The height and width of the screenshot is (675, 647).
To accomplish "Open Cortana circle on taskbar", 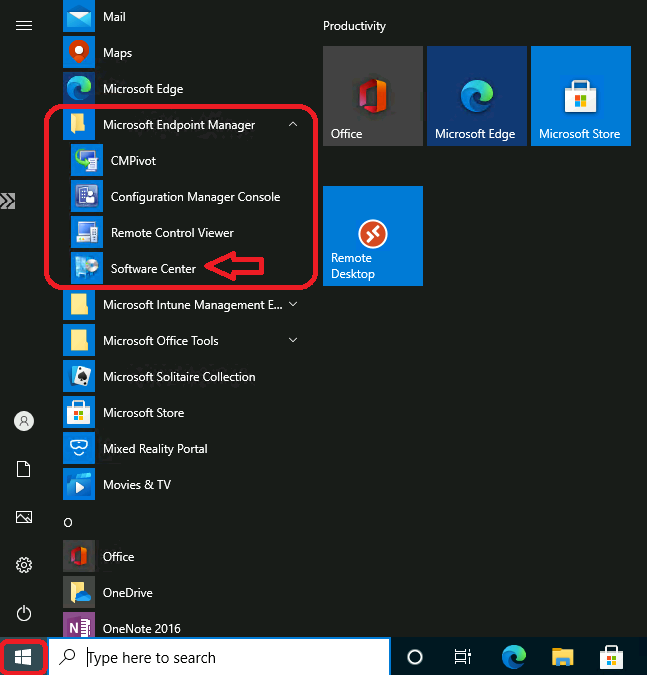I will pyautogui.click(x=415, y=657).
